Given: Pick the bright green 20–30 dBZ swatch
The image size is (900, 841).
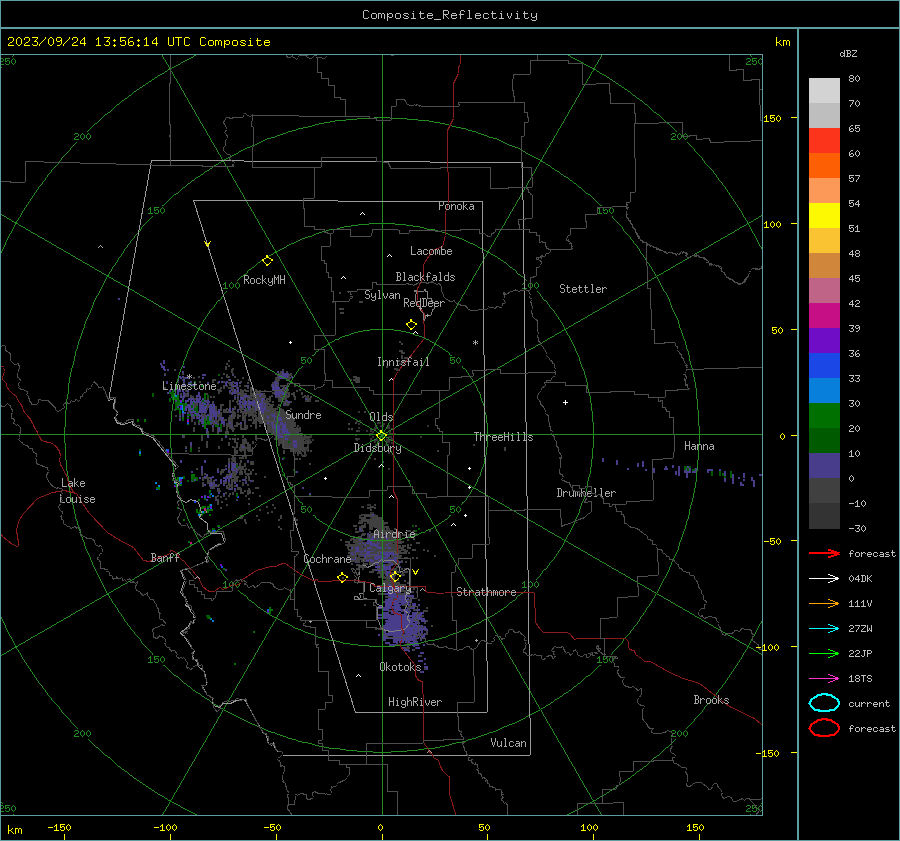Looking at the screenshot, I should (x=824, y=416).
